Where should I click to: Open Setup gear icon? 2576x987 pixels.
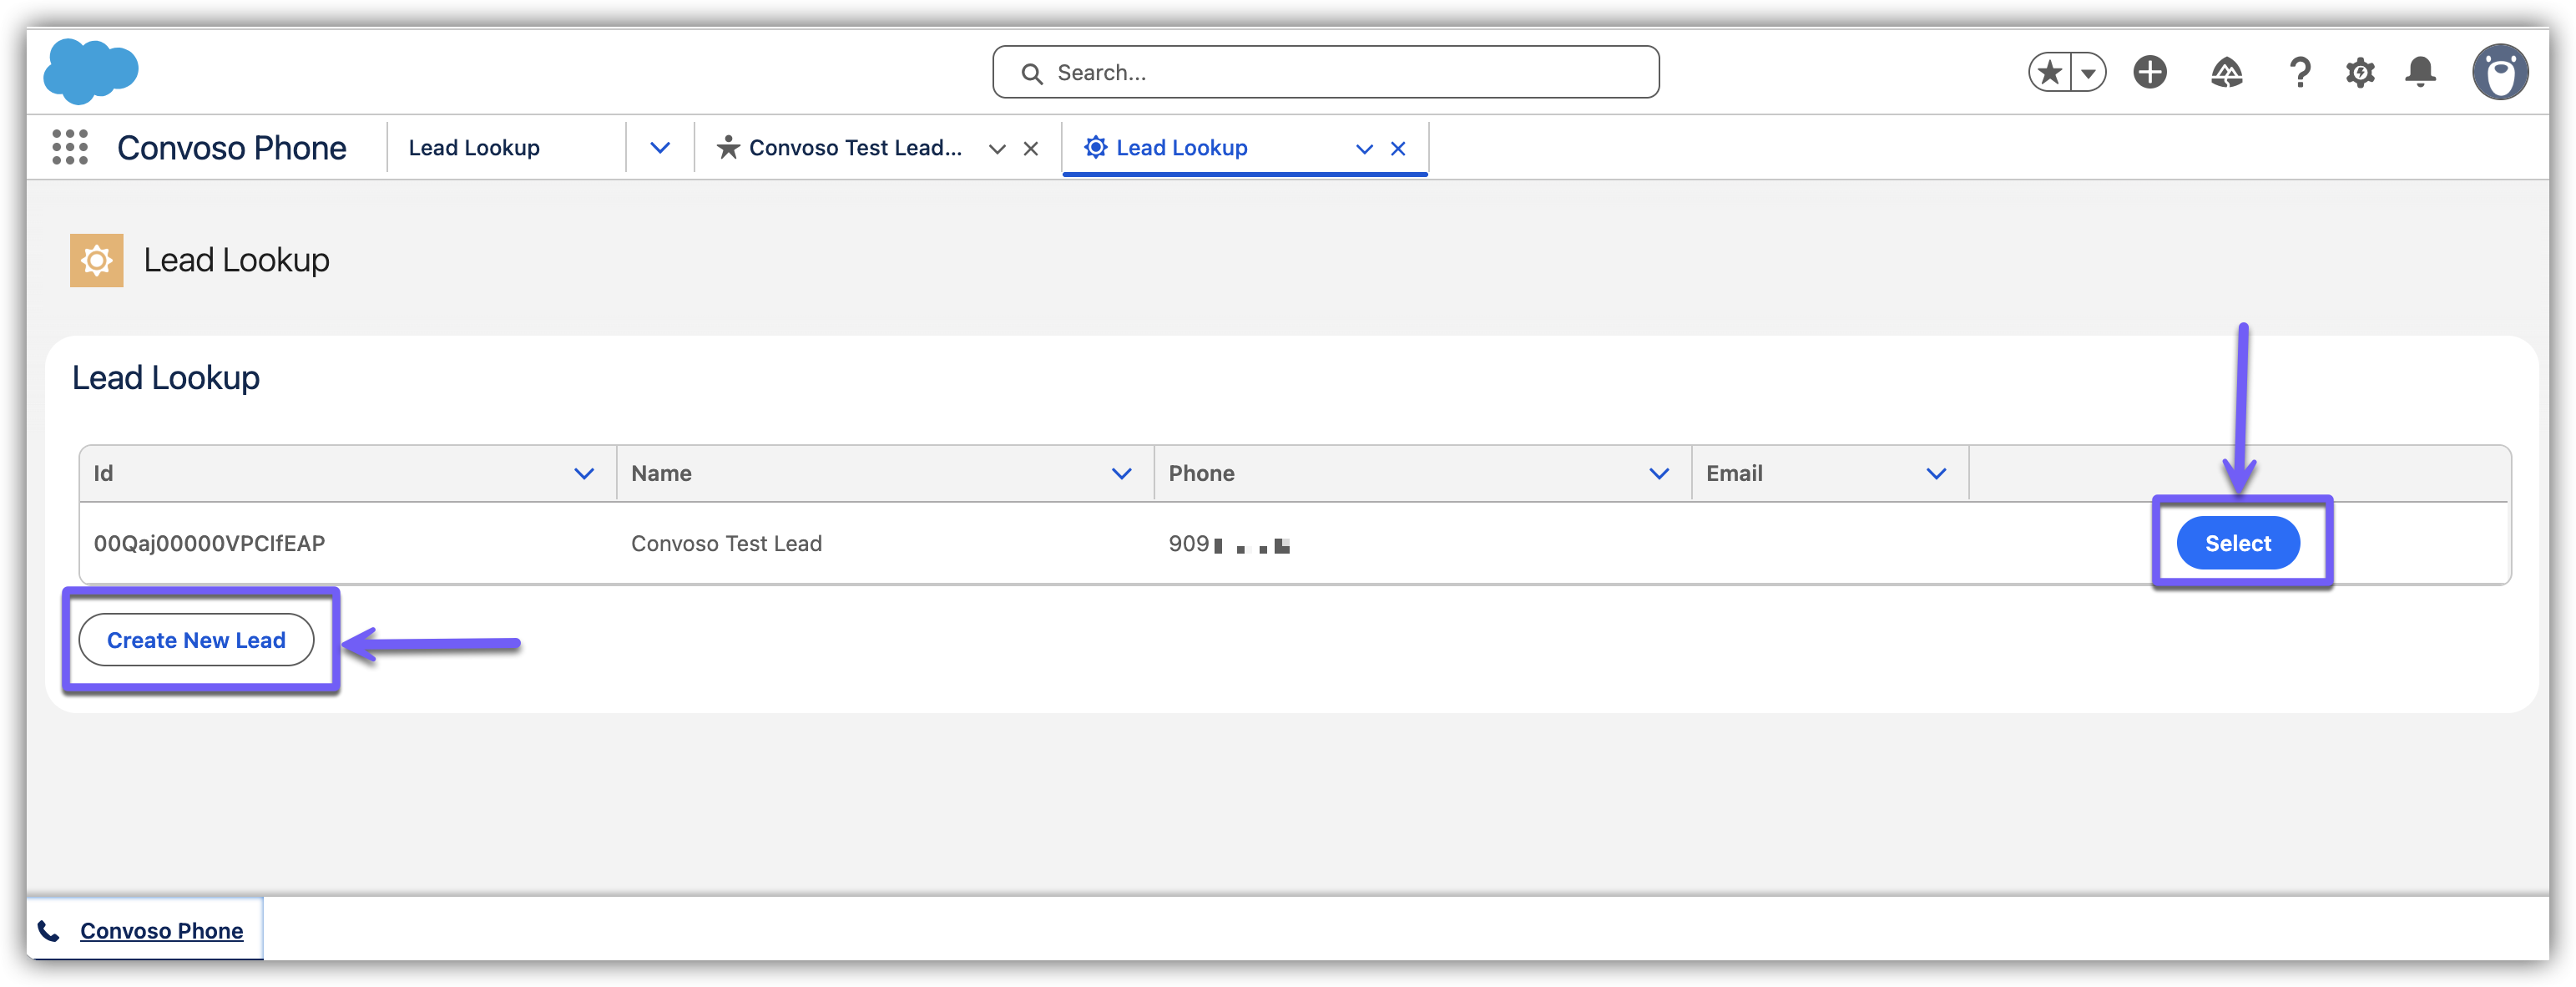tap(2360, 72)
